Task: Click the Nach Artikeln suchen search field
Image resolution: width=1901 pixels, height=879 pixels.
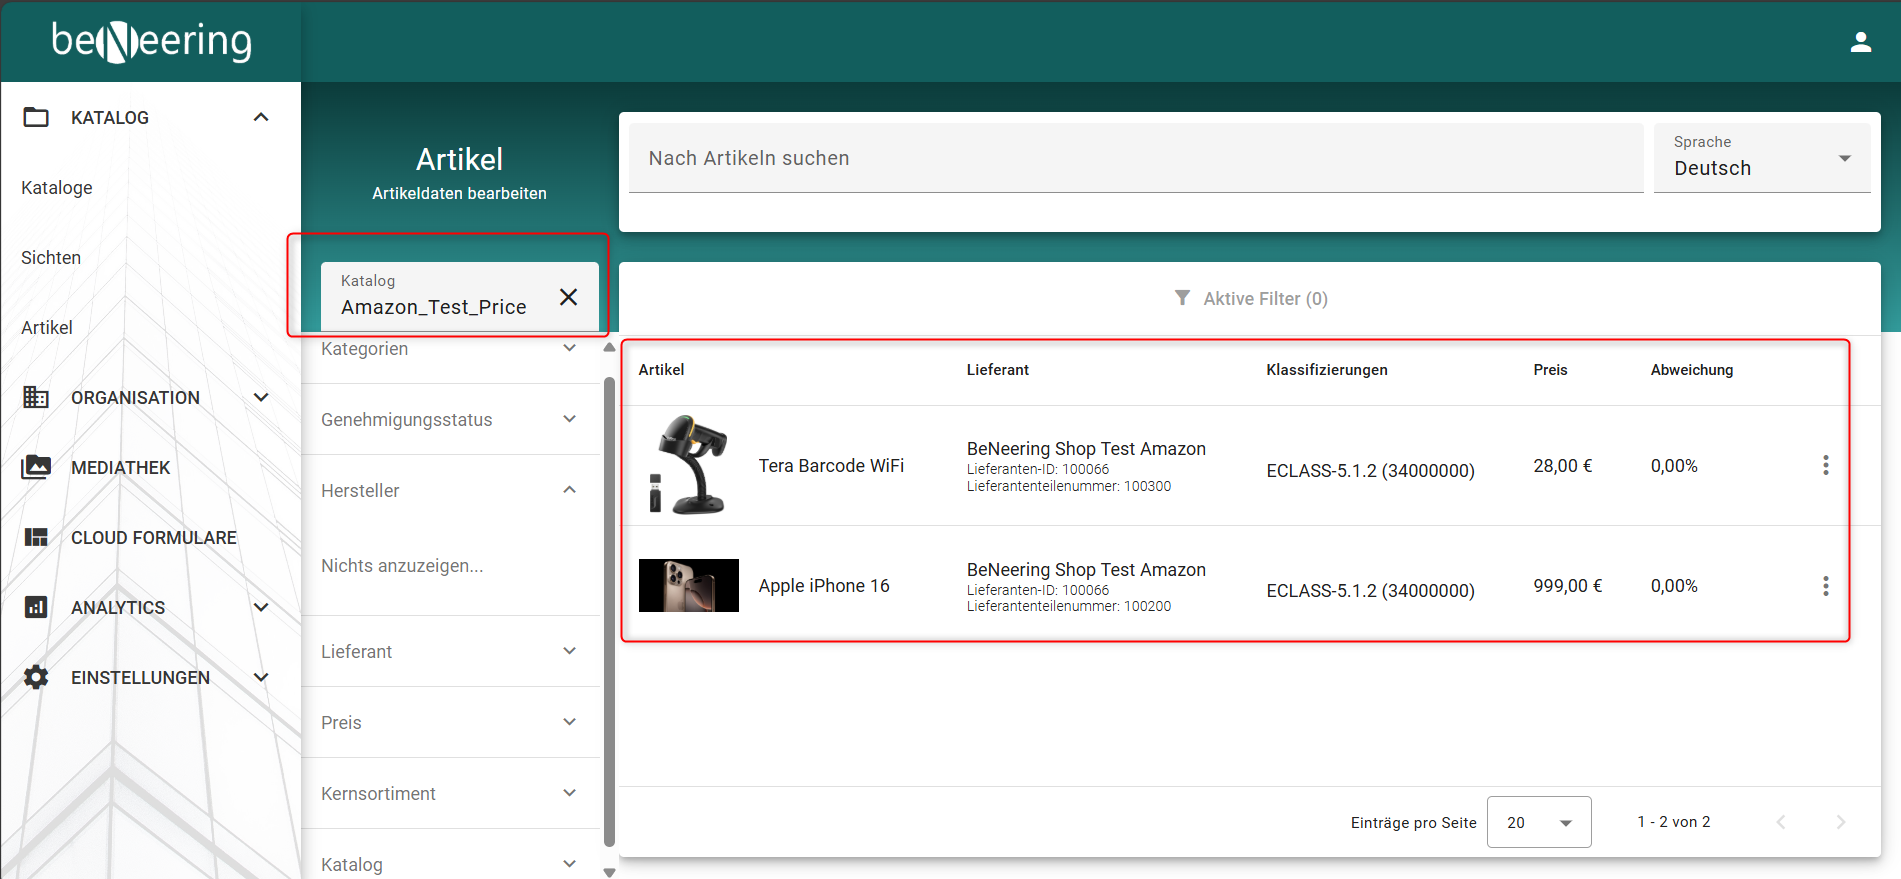Action: [x=1135, y=158]
